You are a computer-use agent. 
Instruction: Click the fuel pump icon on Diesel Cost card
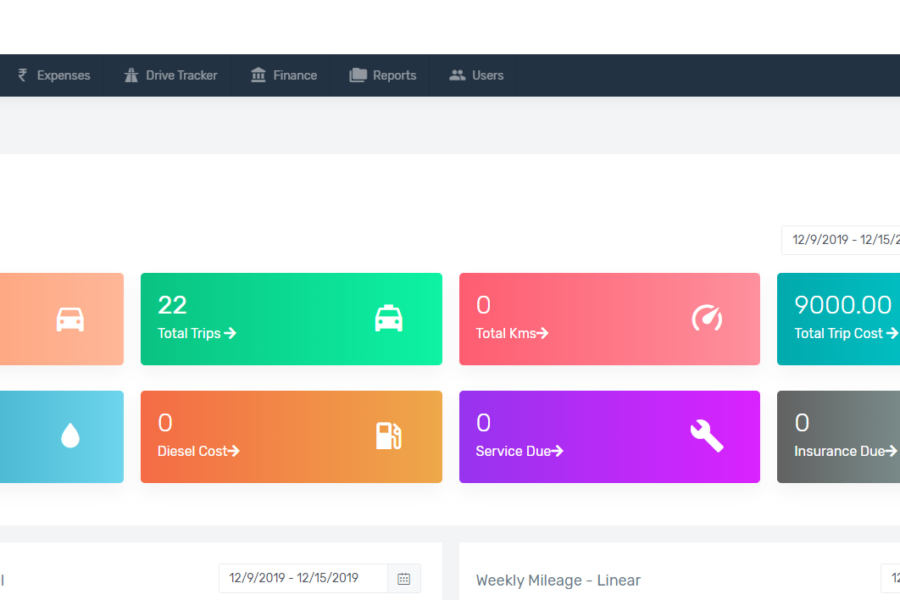[x=388, y=436]
